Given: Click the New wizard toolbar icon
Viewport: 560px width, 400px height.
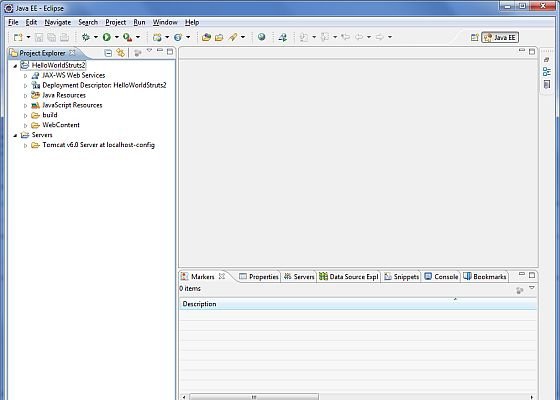Looking at the screenshot, I should coord(18,37).
